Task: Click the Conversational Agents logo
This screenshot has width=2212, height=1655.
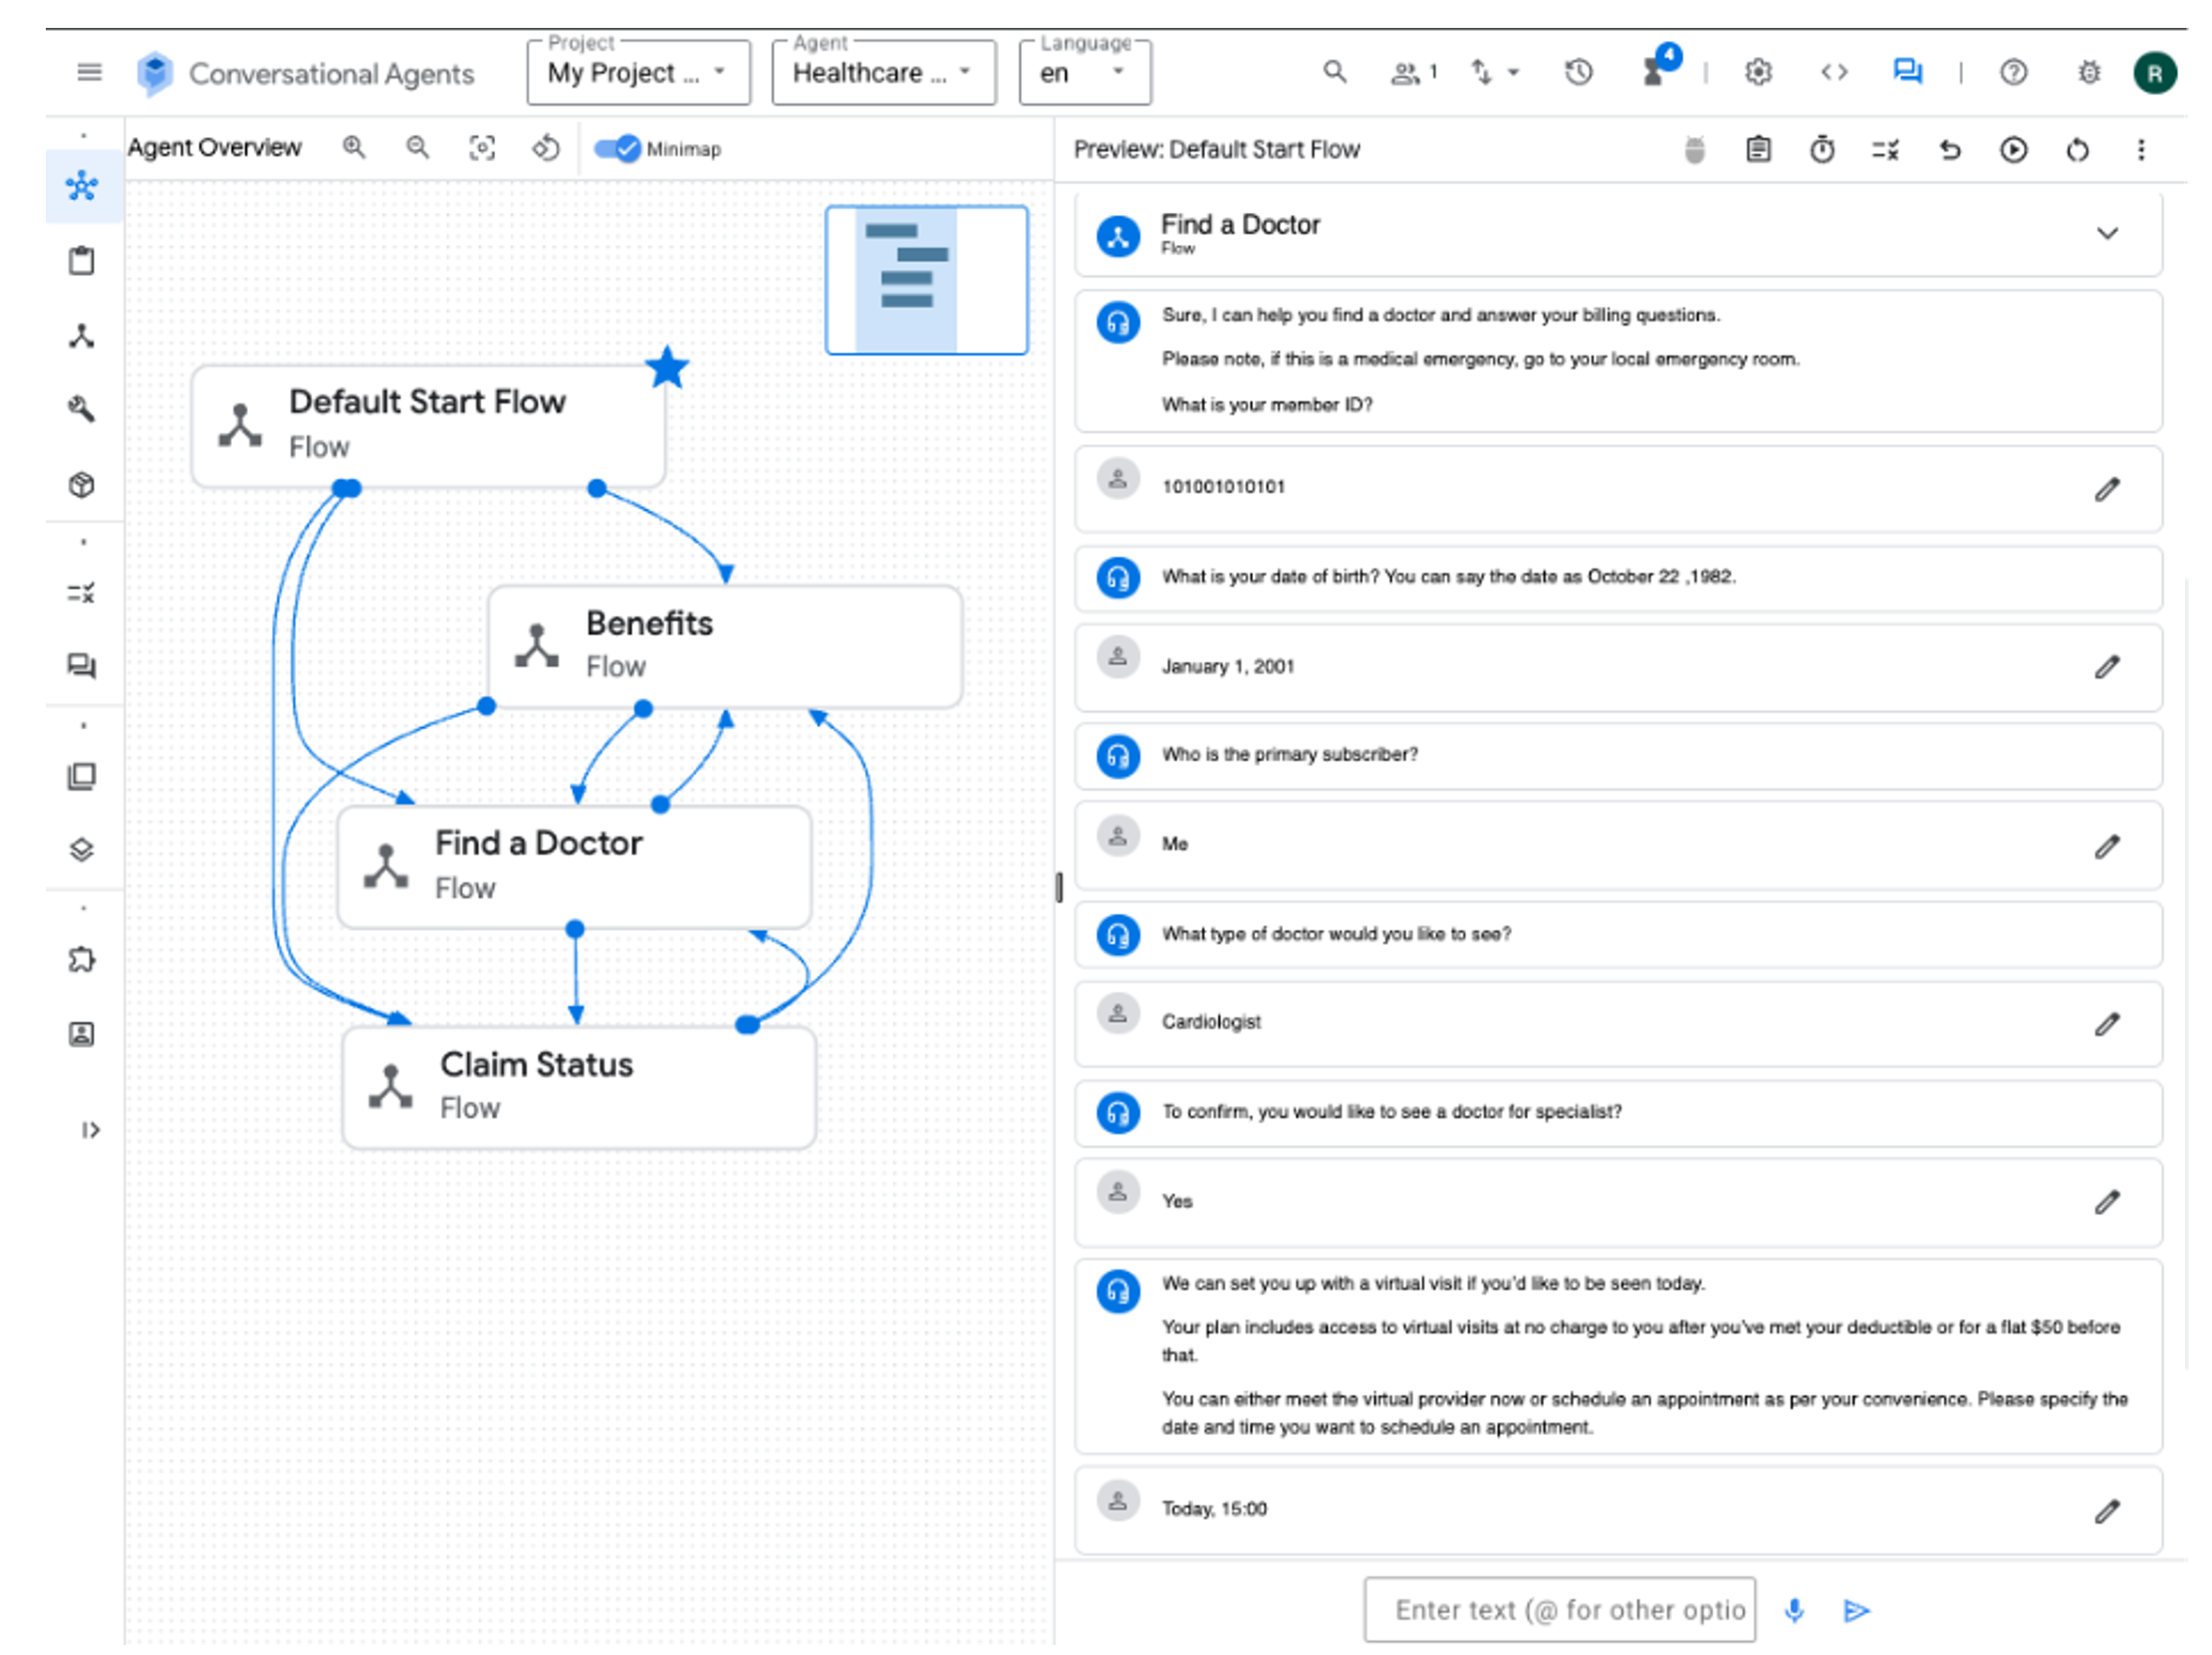Action: pyautogui.click(x=155, y=73)
